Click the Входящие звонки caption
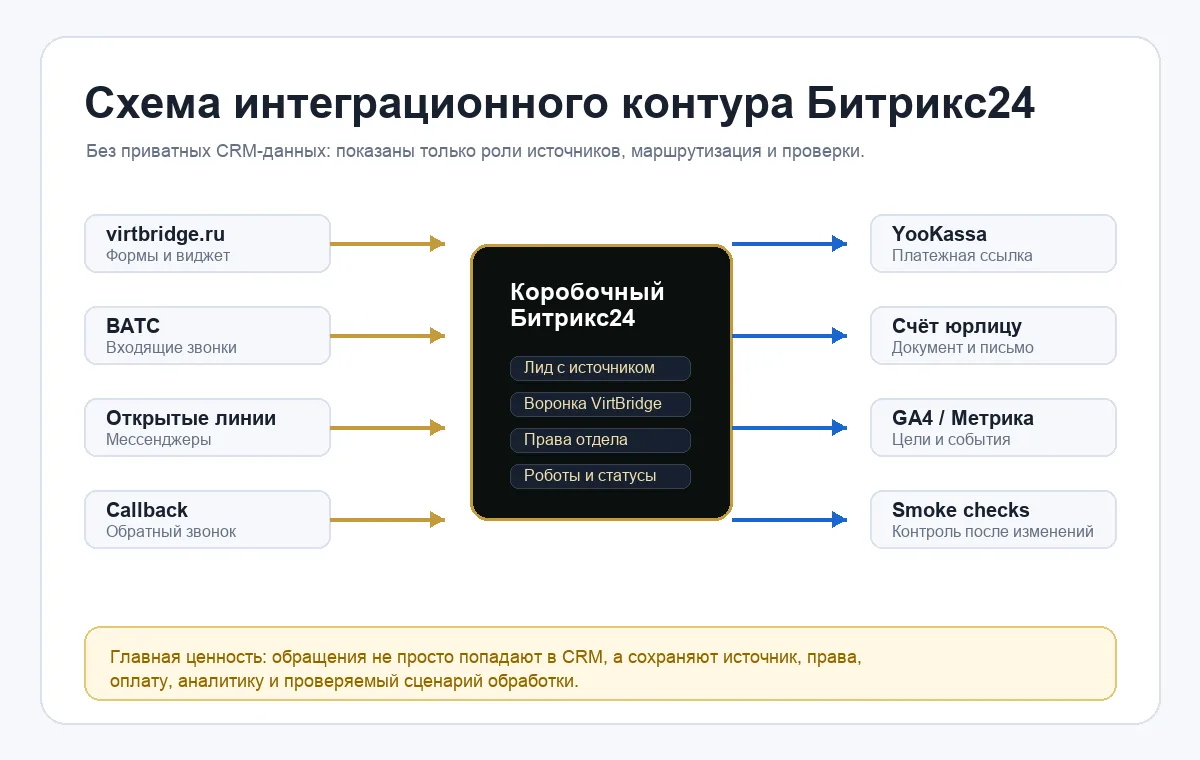 [172, 348]
